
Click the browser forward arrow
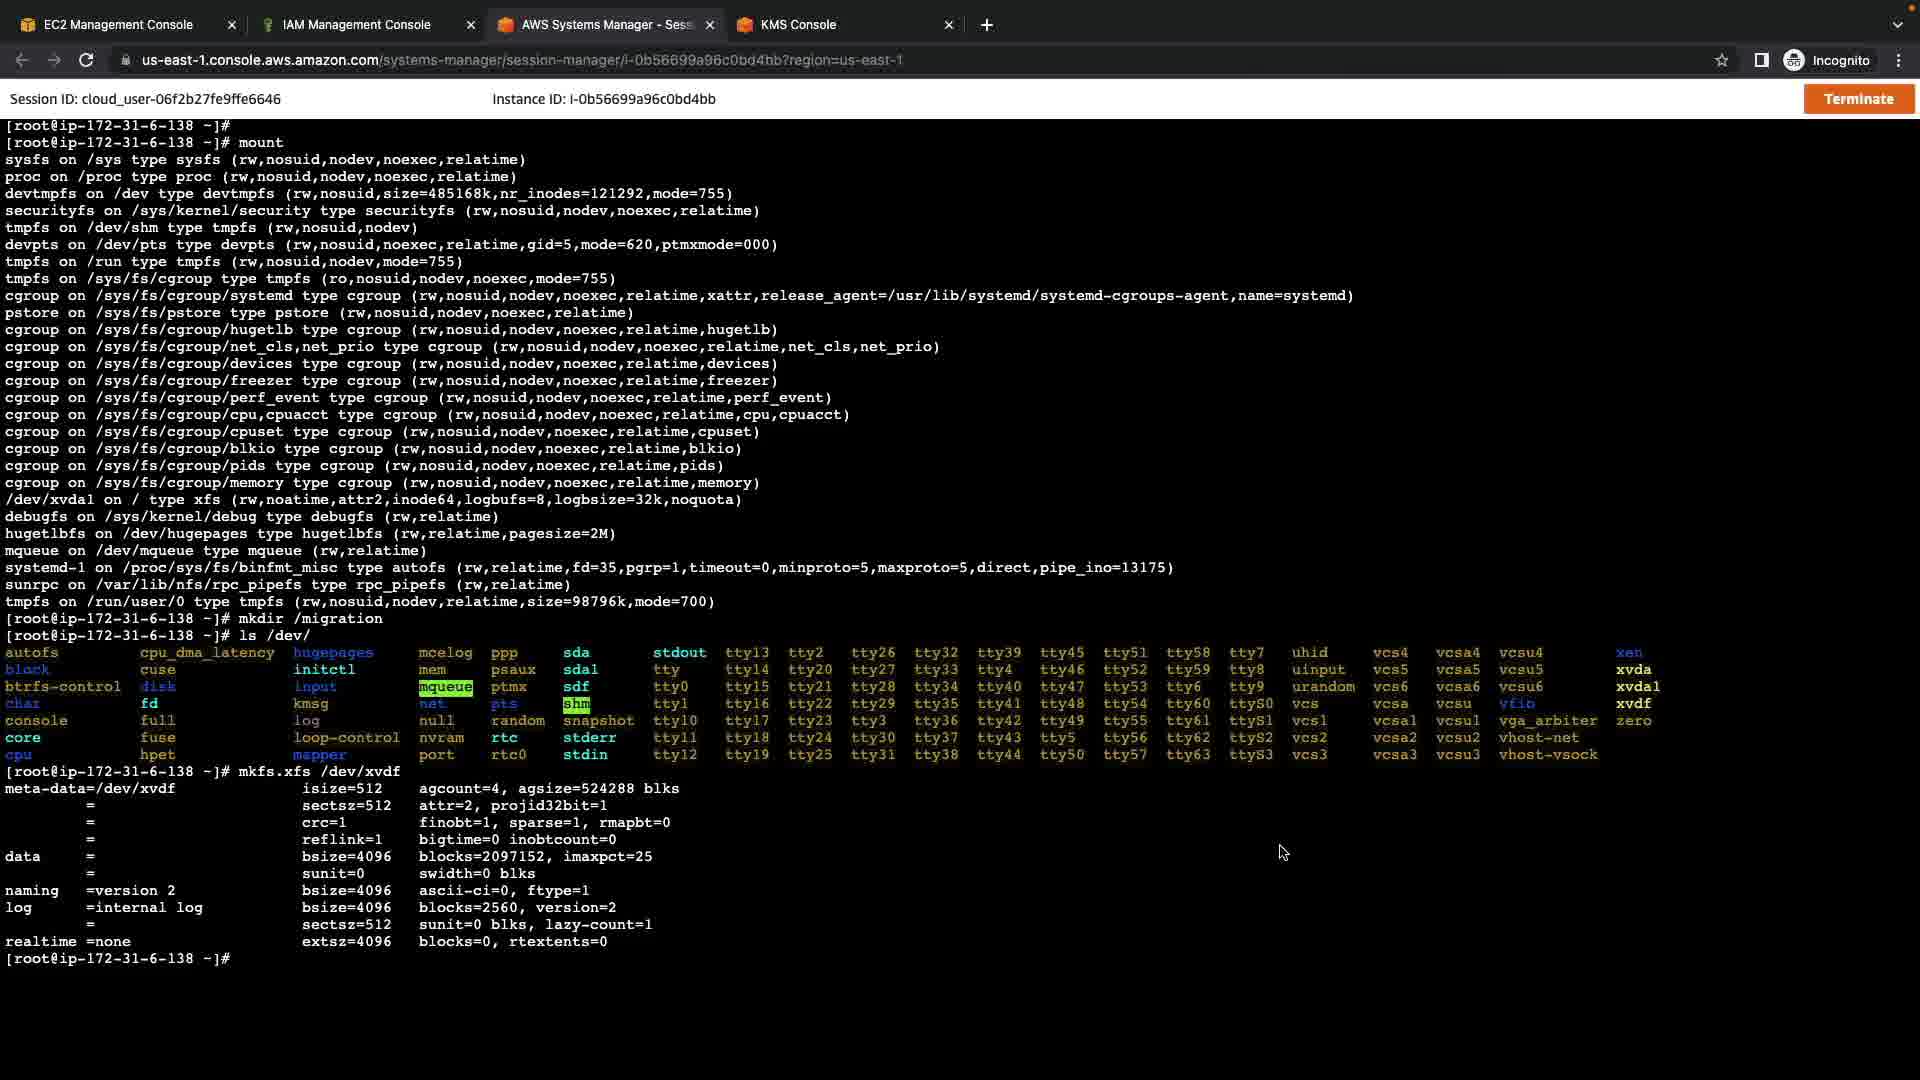(x=54, y=60)
